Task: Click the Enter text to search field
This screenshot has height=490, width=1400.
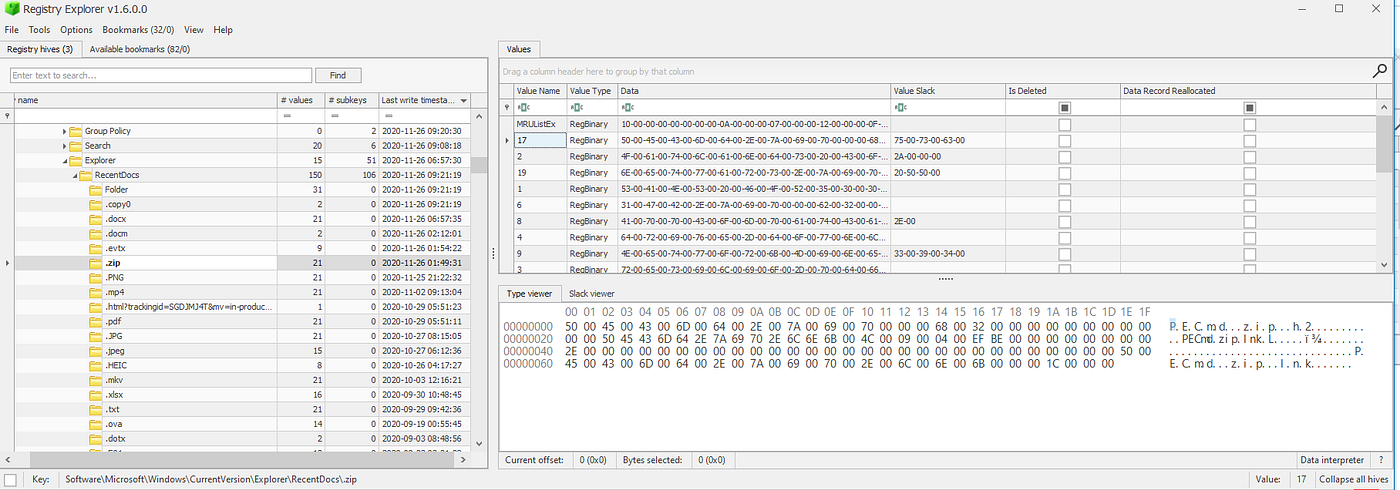Action: [161, 75]
